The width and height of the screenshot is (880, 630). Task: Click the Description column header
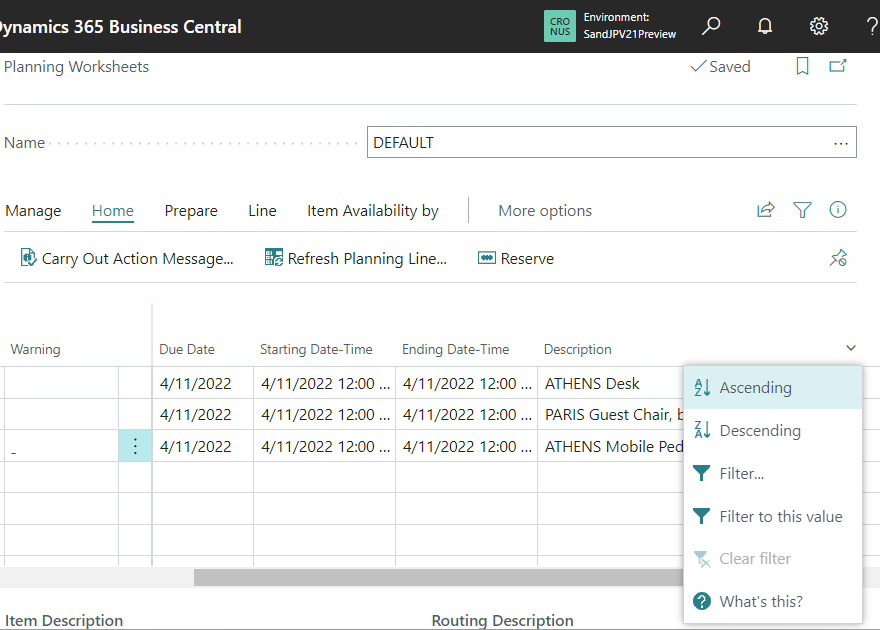pos(578,350)
